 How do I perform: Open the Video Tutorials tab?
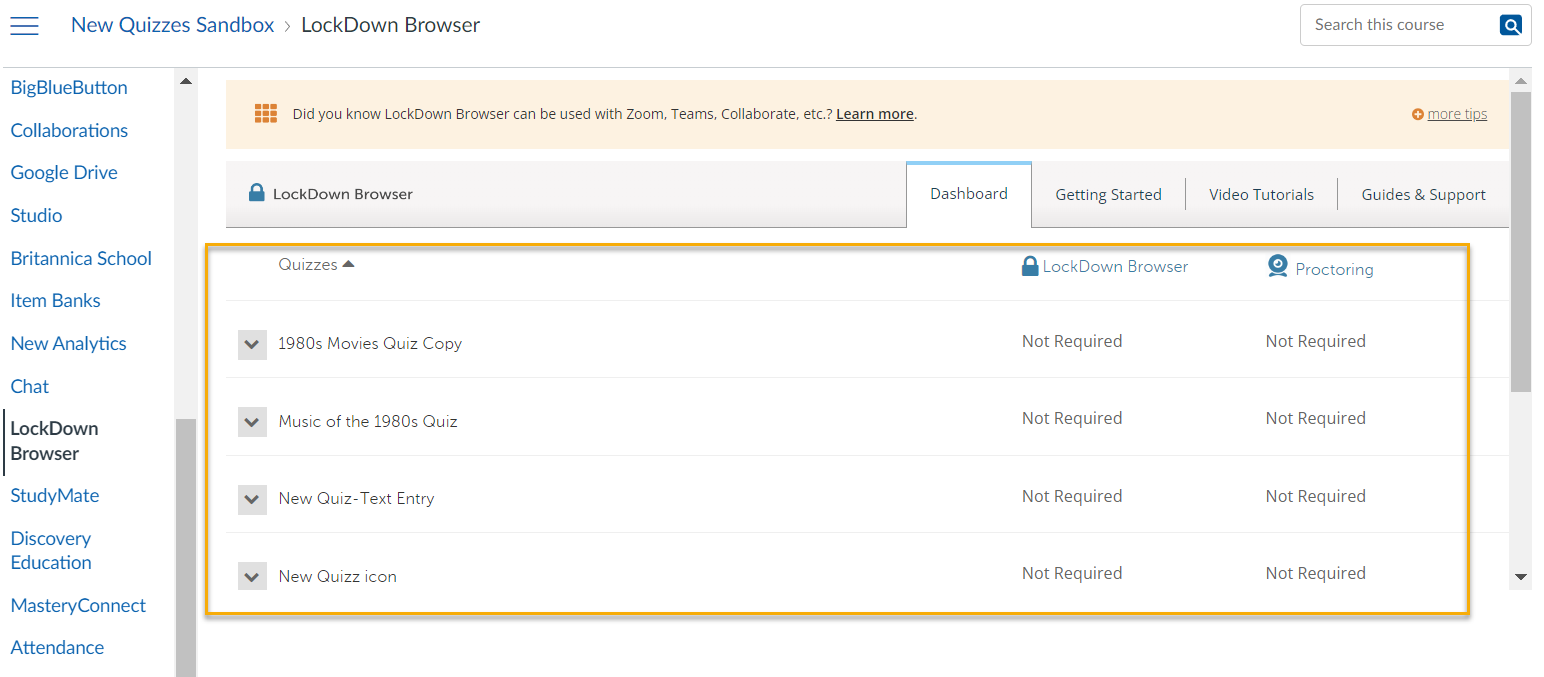[1261, 195]
